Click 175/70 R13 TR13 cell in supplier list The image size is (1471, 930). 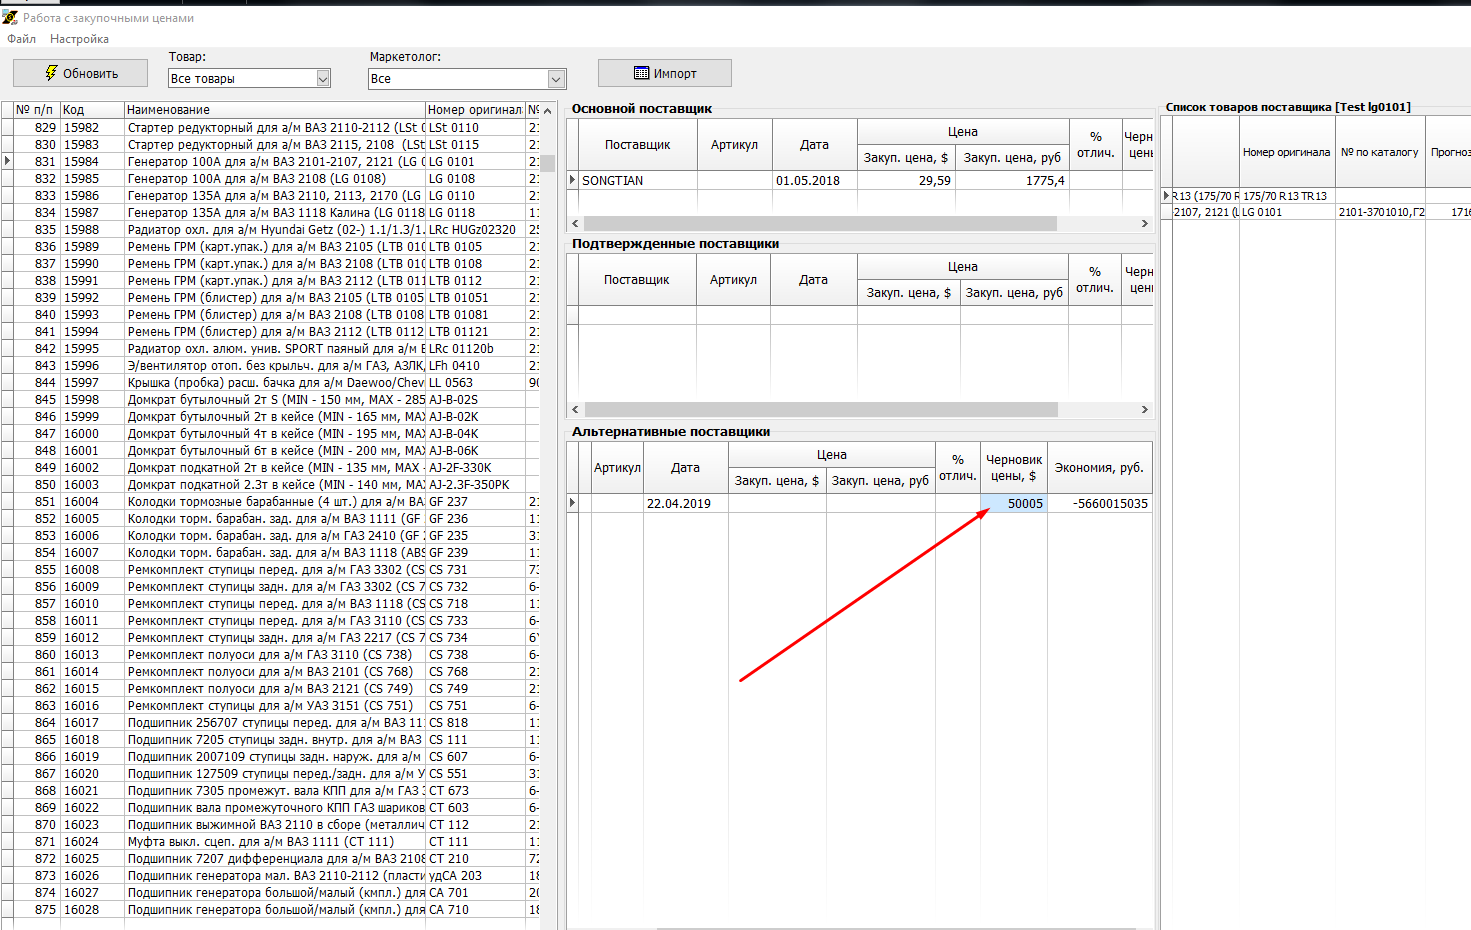coord(1287,196)
